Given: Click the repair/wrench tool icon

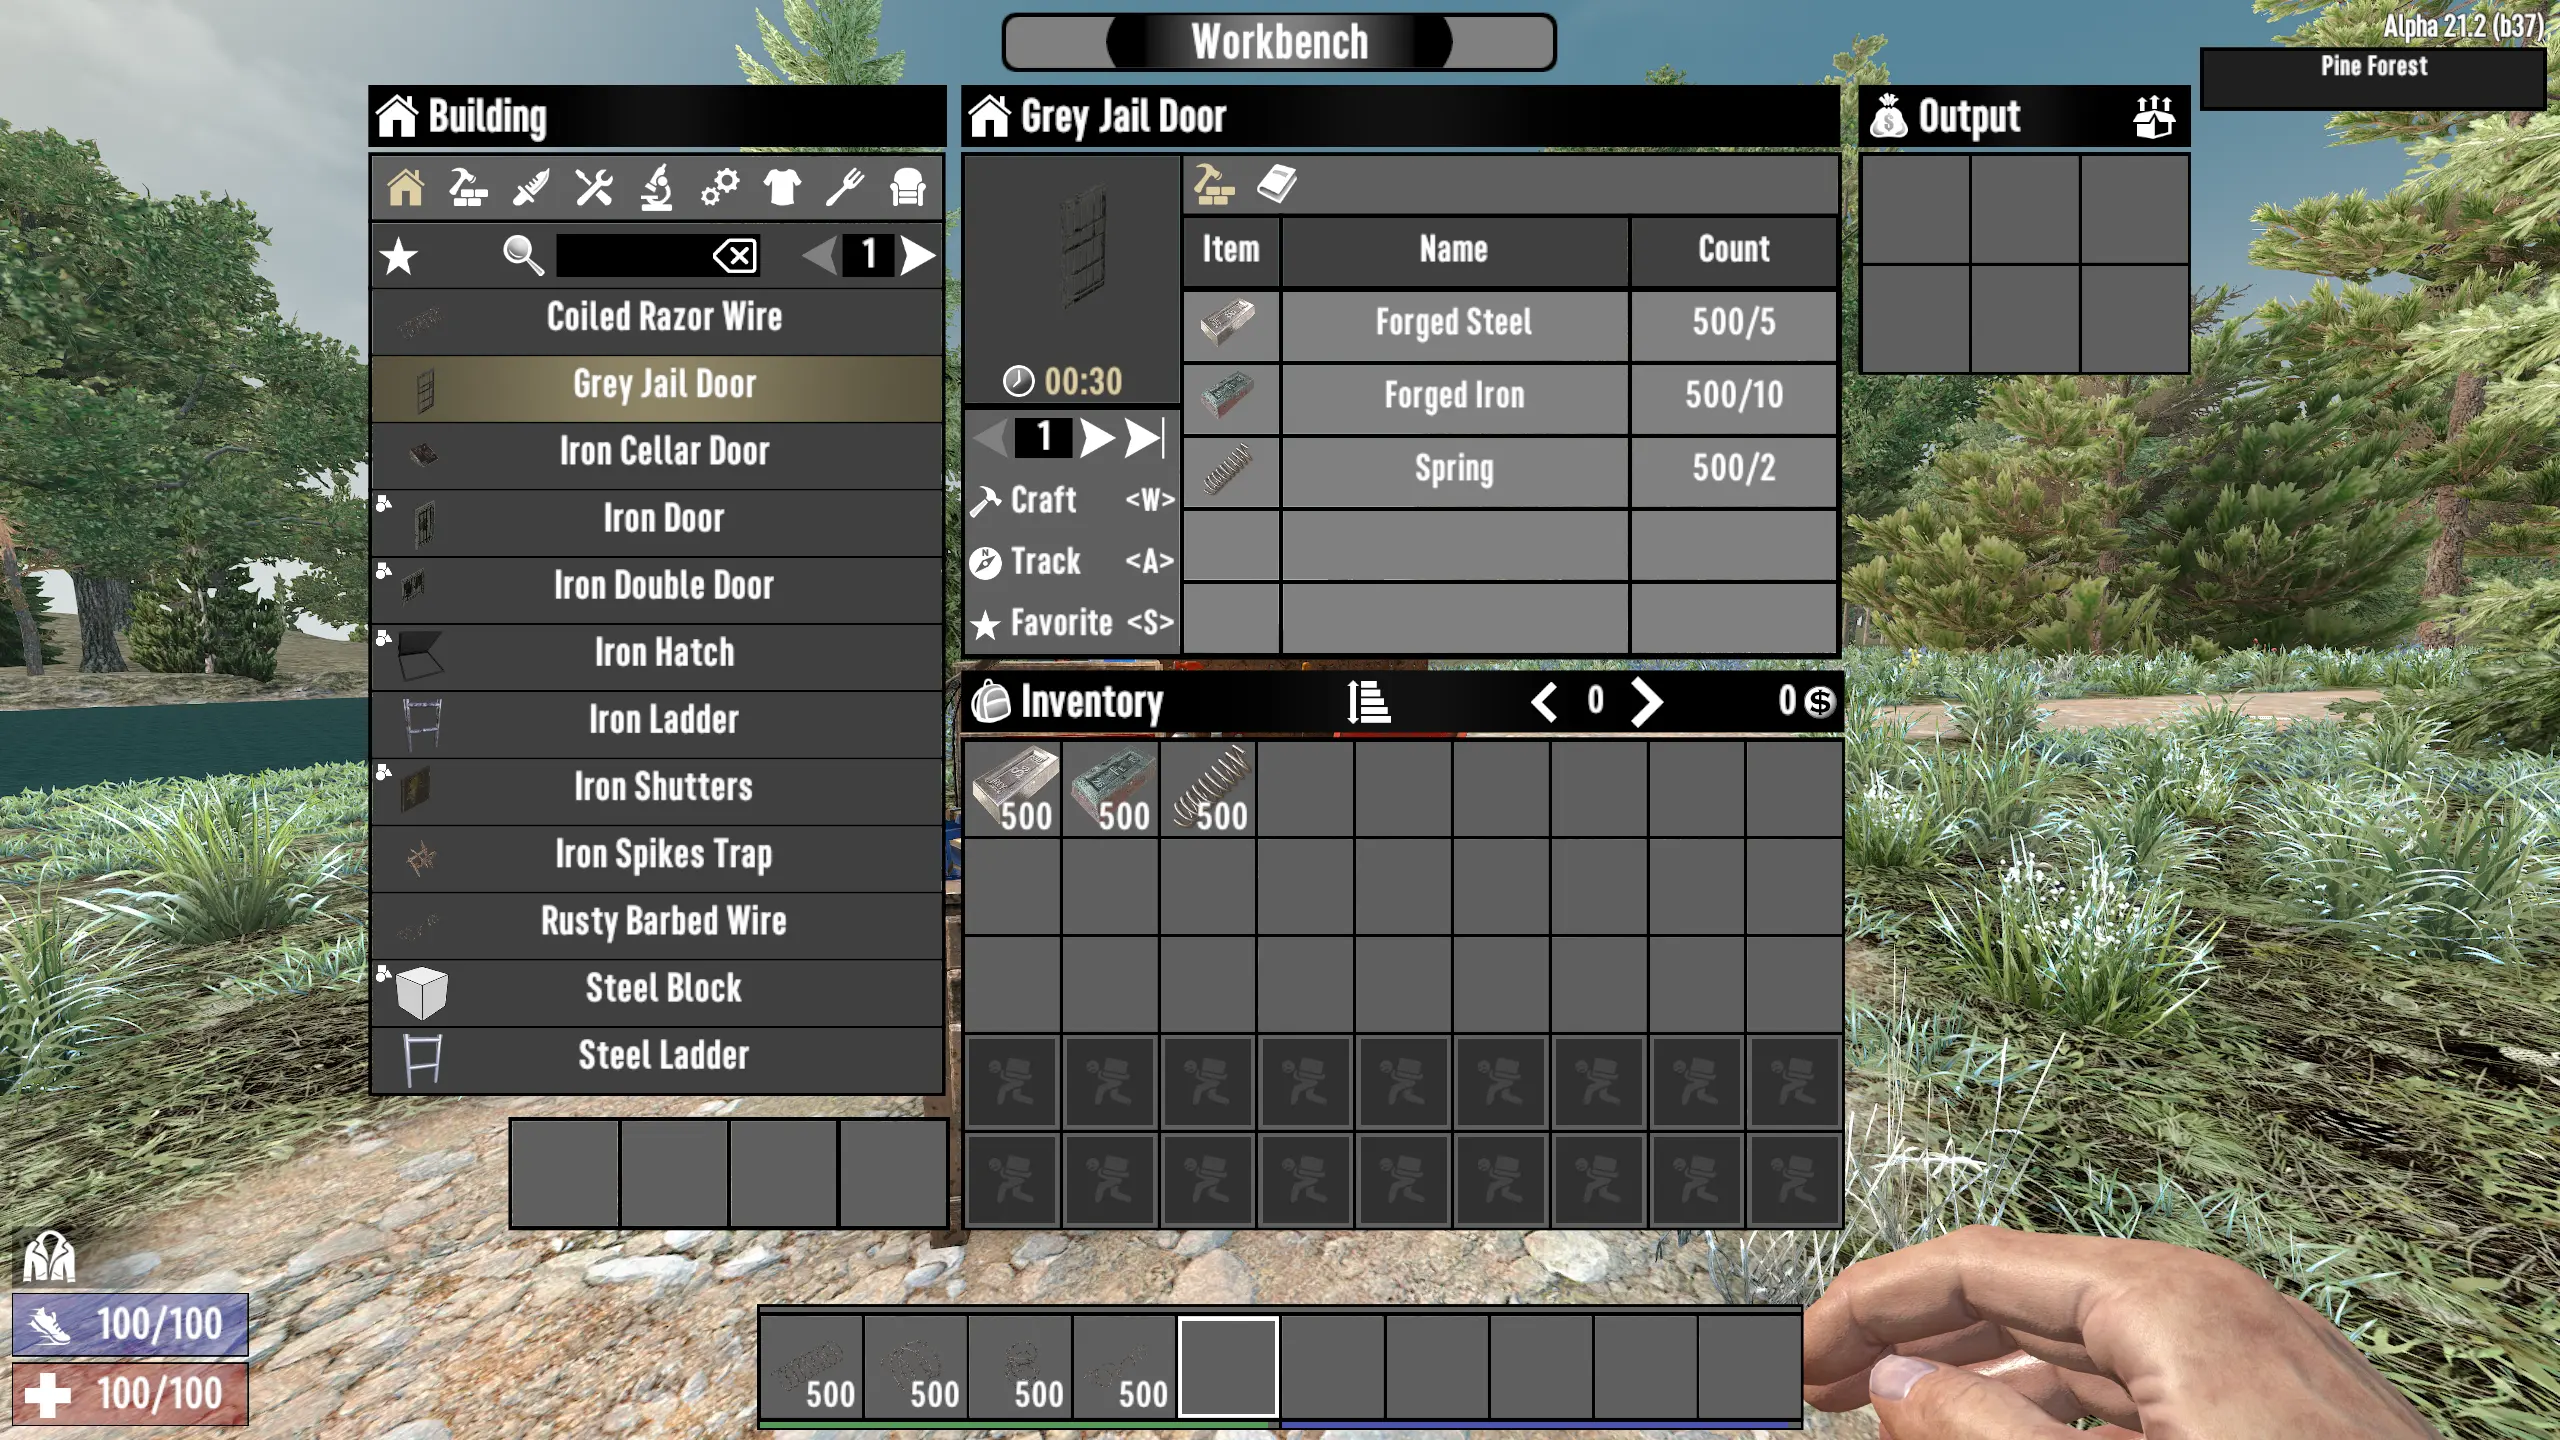Looking at the screenshot, I should point(594,190).
